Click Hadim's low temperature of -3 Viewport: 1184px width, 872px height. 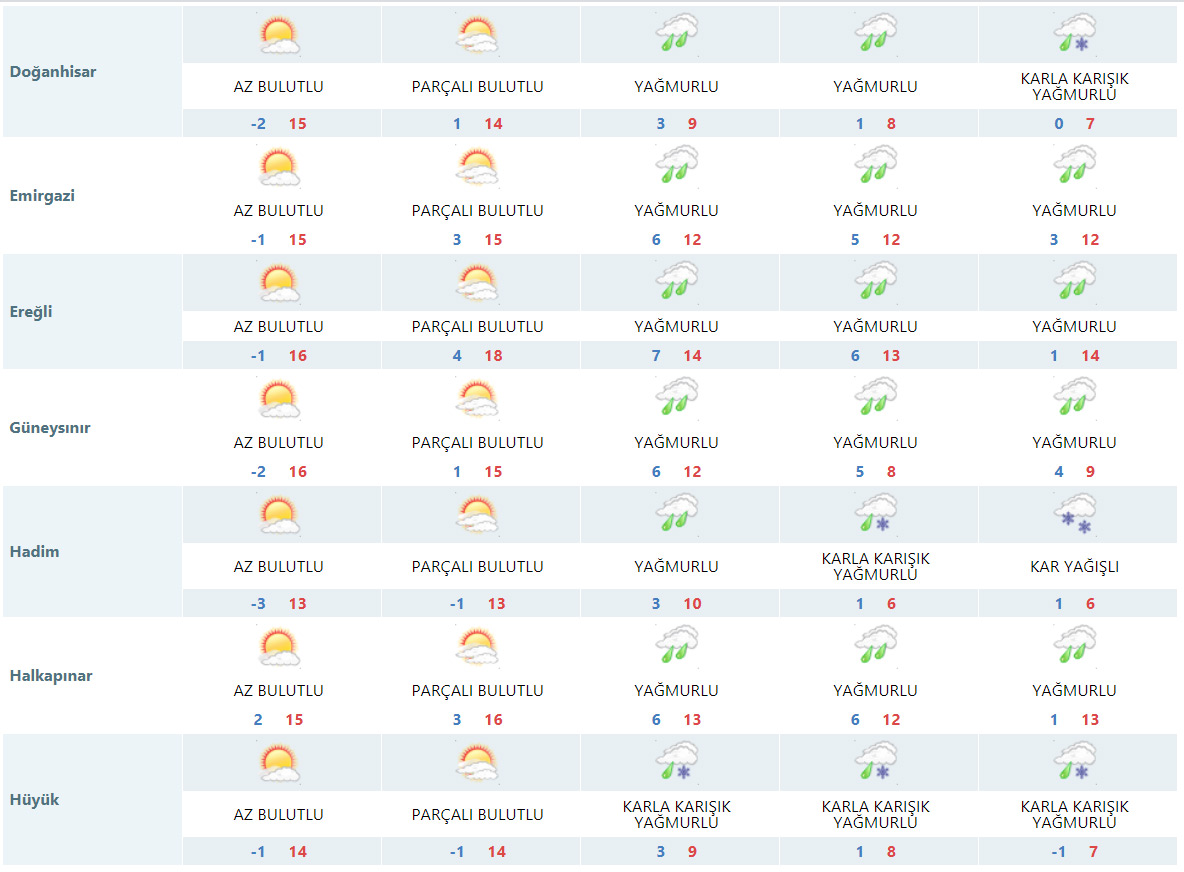[259, 604]
